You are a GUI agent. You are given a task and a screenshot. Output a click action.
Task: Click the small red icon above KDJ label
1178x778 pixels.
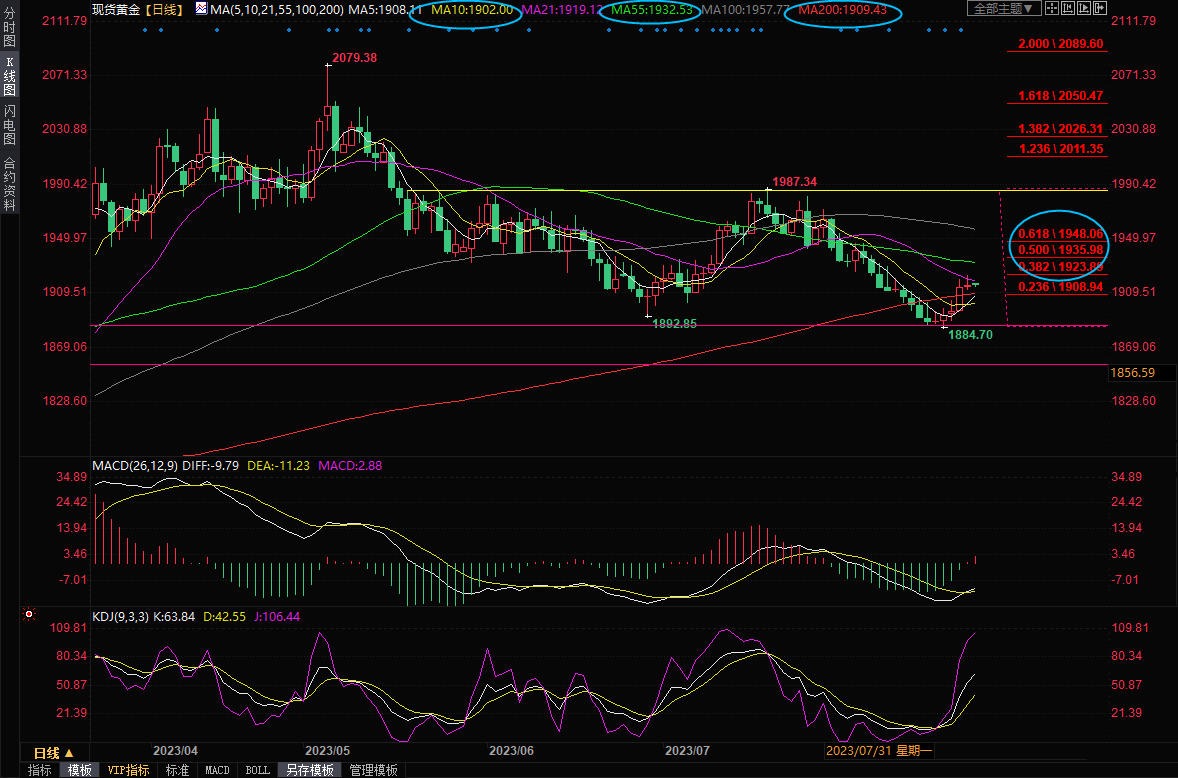pos(29,613)
